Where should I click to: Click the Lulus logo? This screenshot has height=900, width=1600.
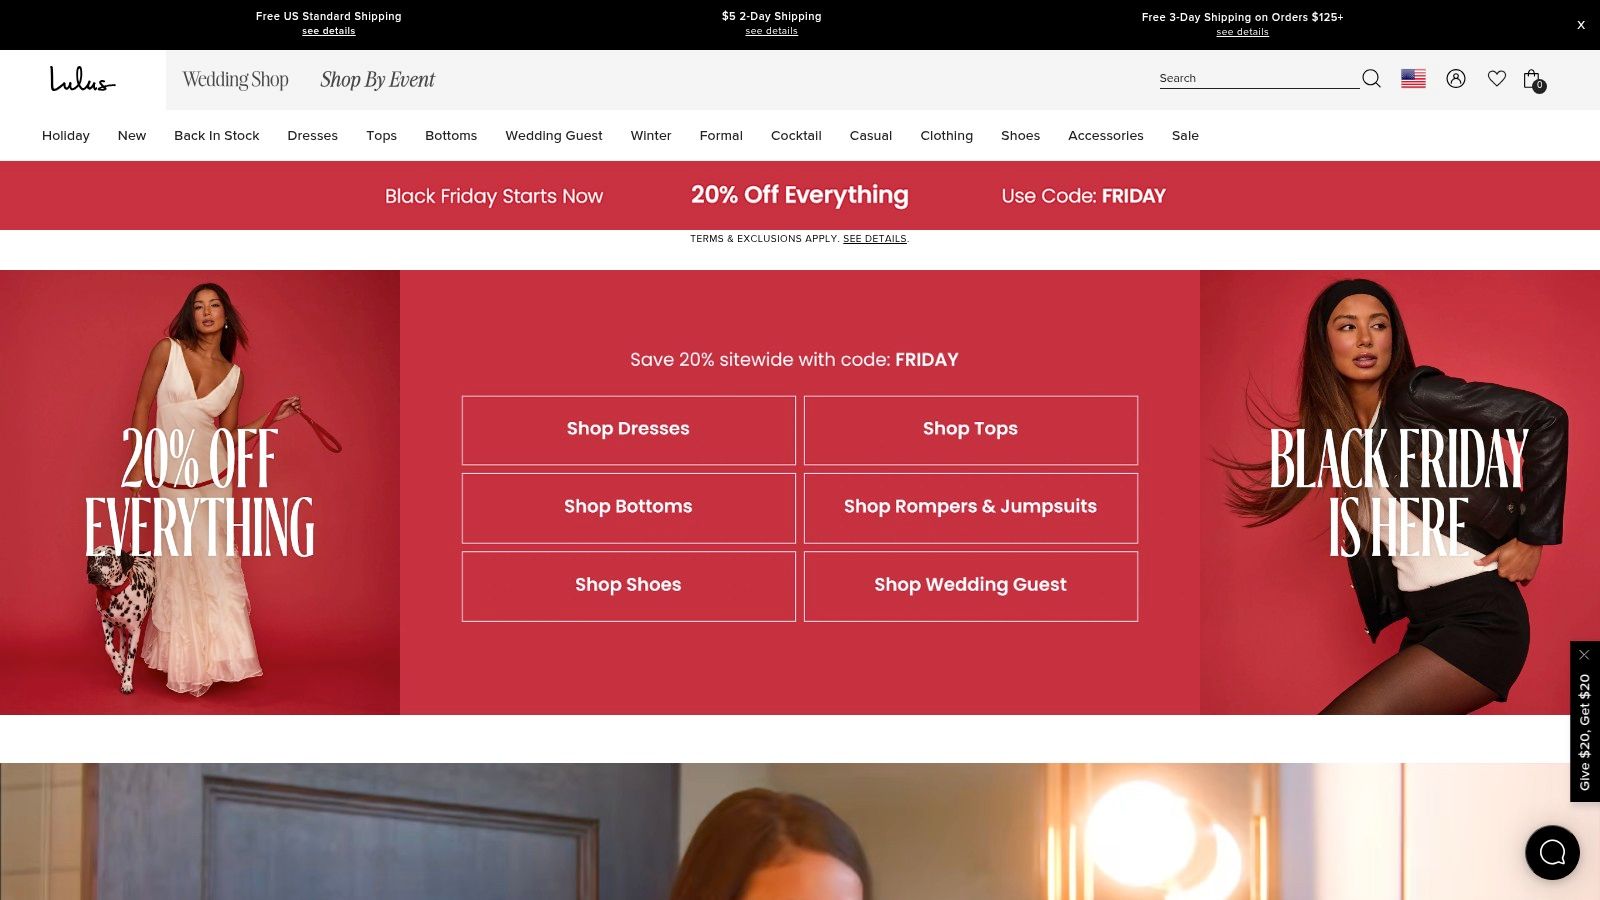tap(83, 79)
